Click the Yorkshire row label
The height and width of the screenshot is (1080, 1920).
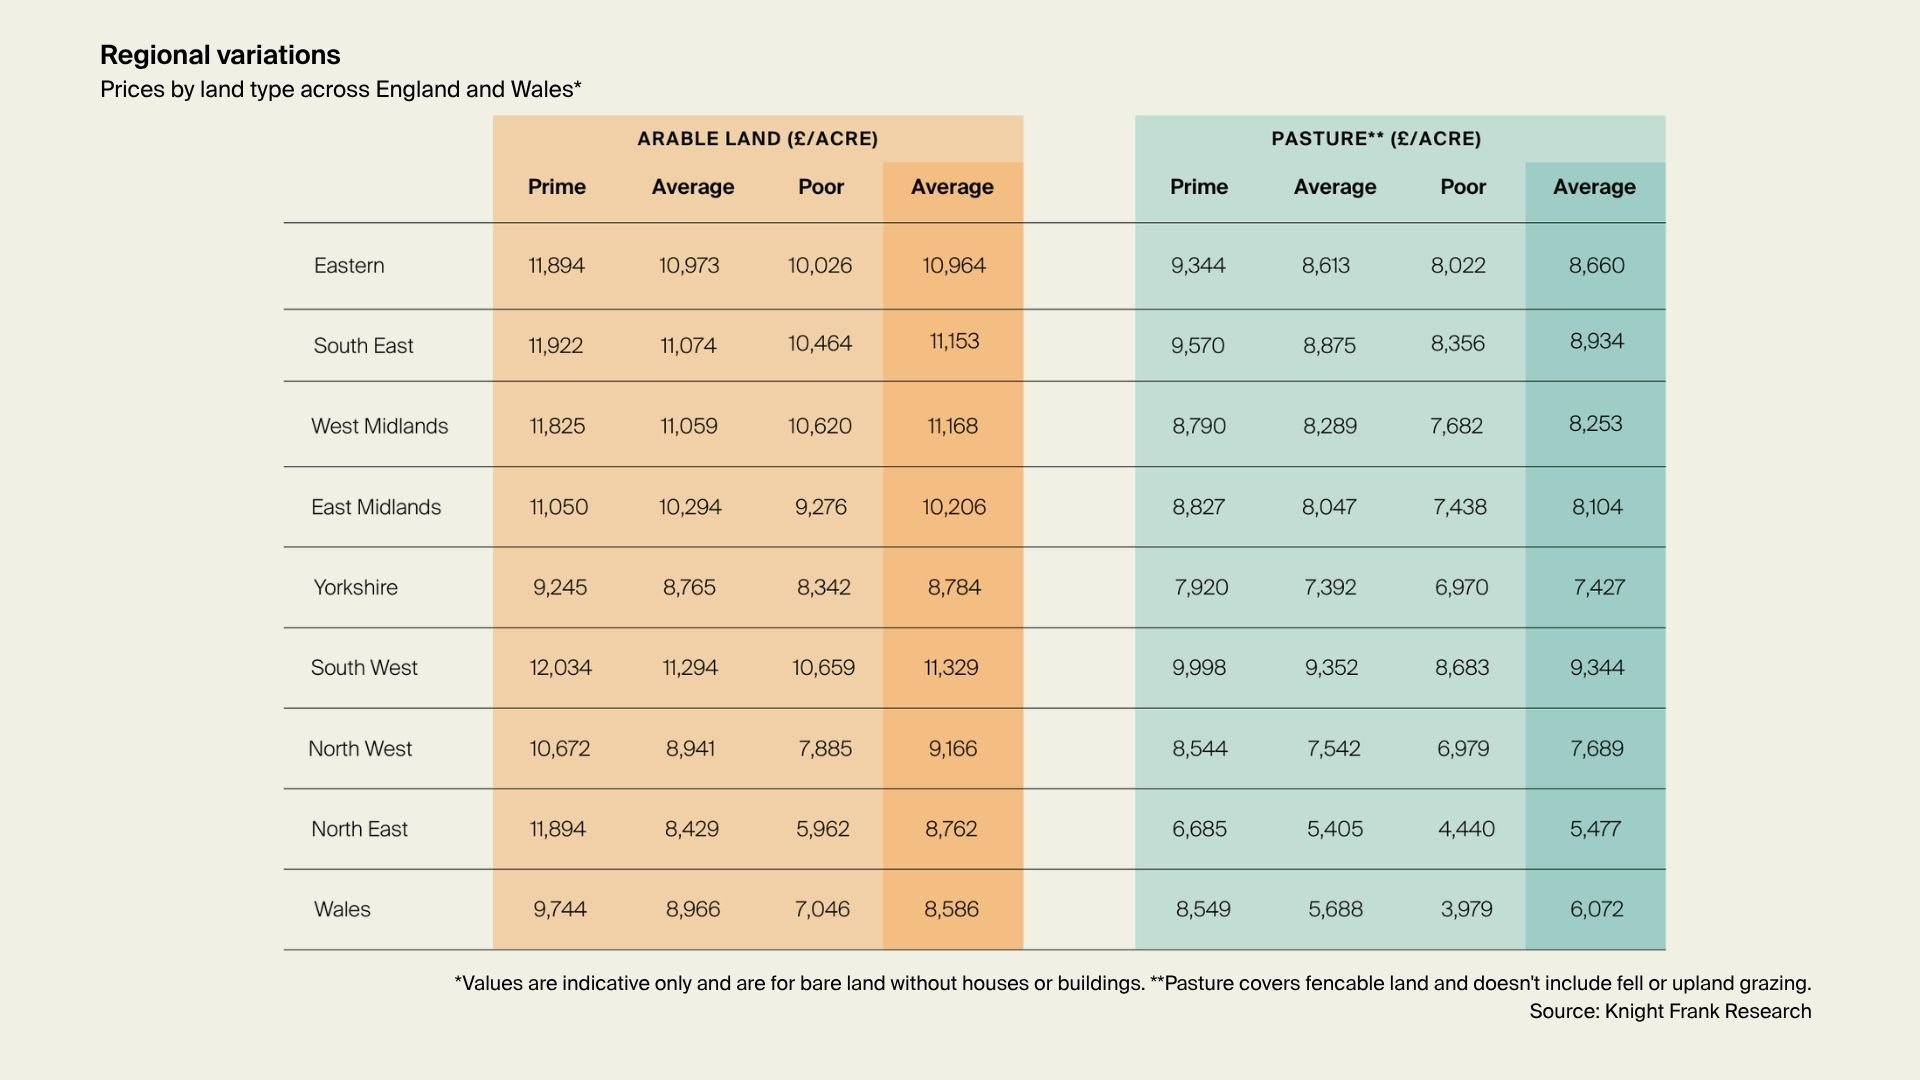355,588
